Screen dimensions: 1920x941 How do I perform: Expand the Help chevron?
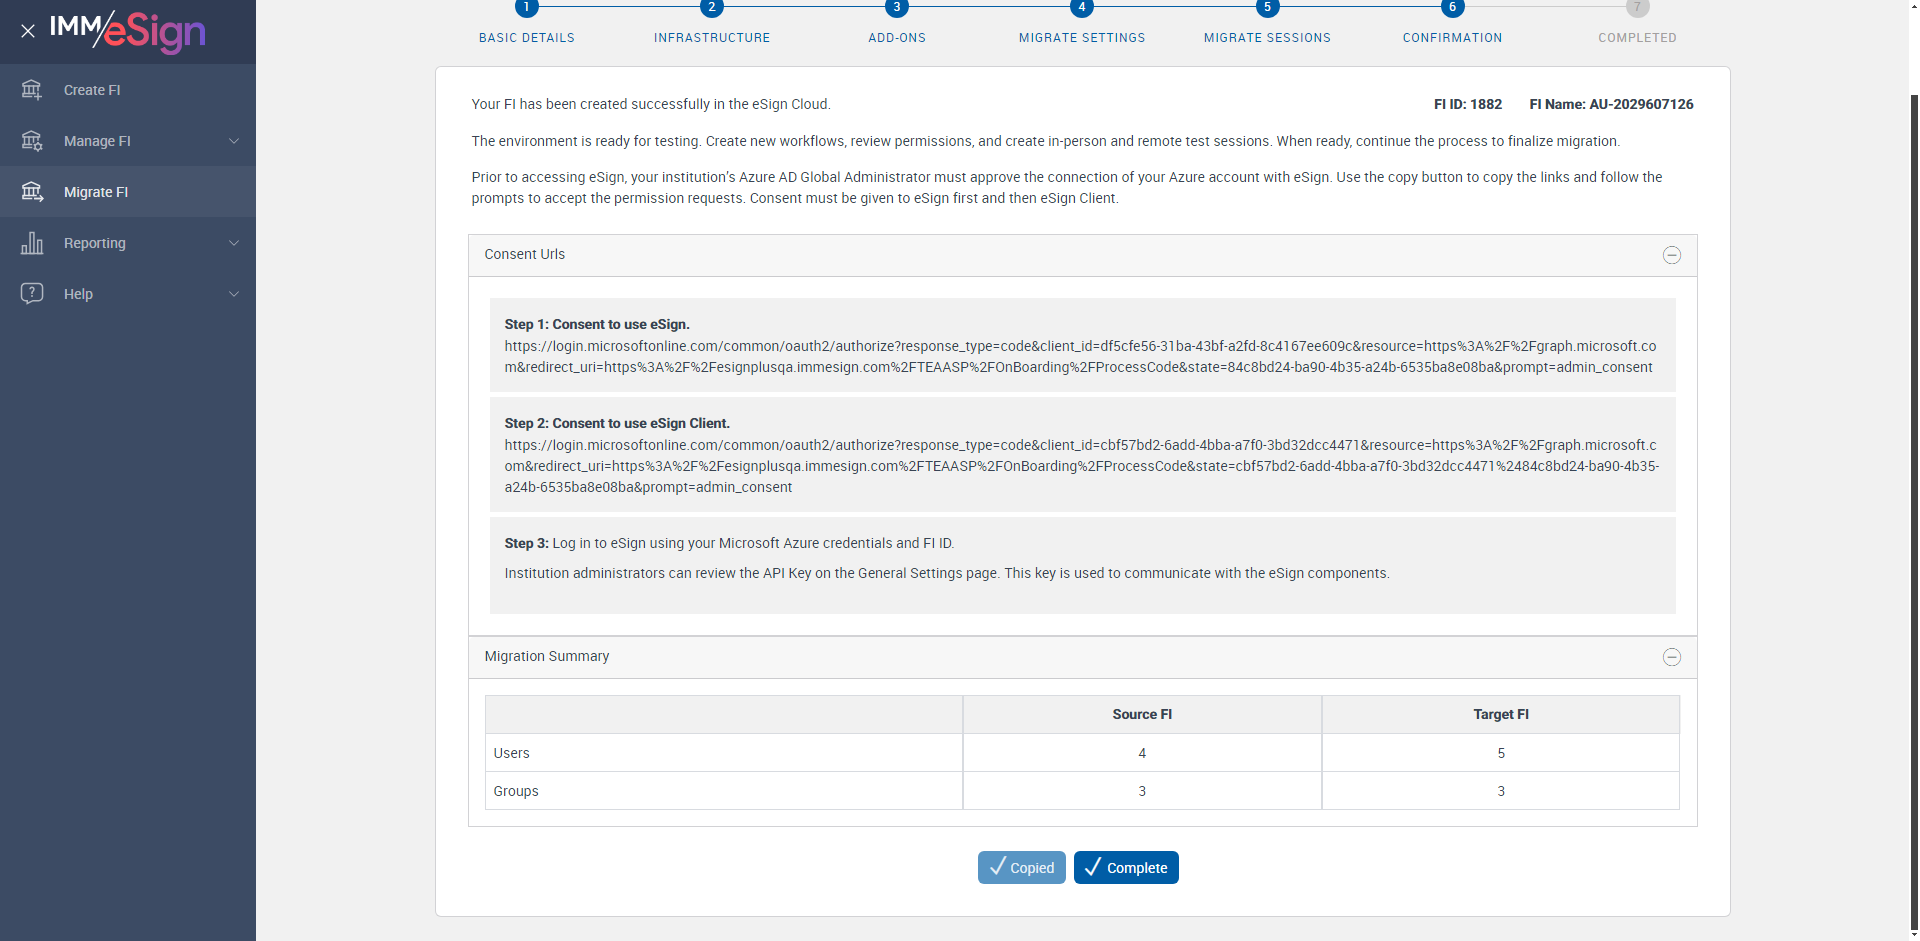tap(234, 294)
